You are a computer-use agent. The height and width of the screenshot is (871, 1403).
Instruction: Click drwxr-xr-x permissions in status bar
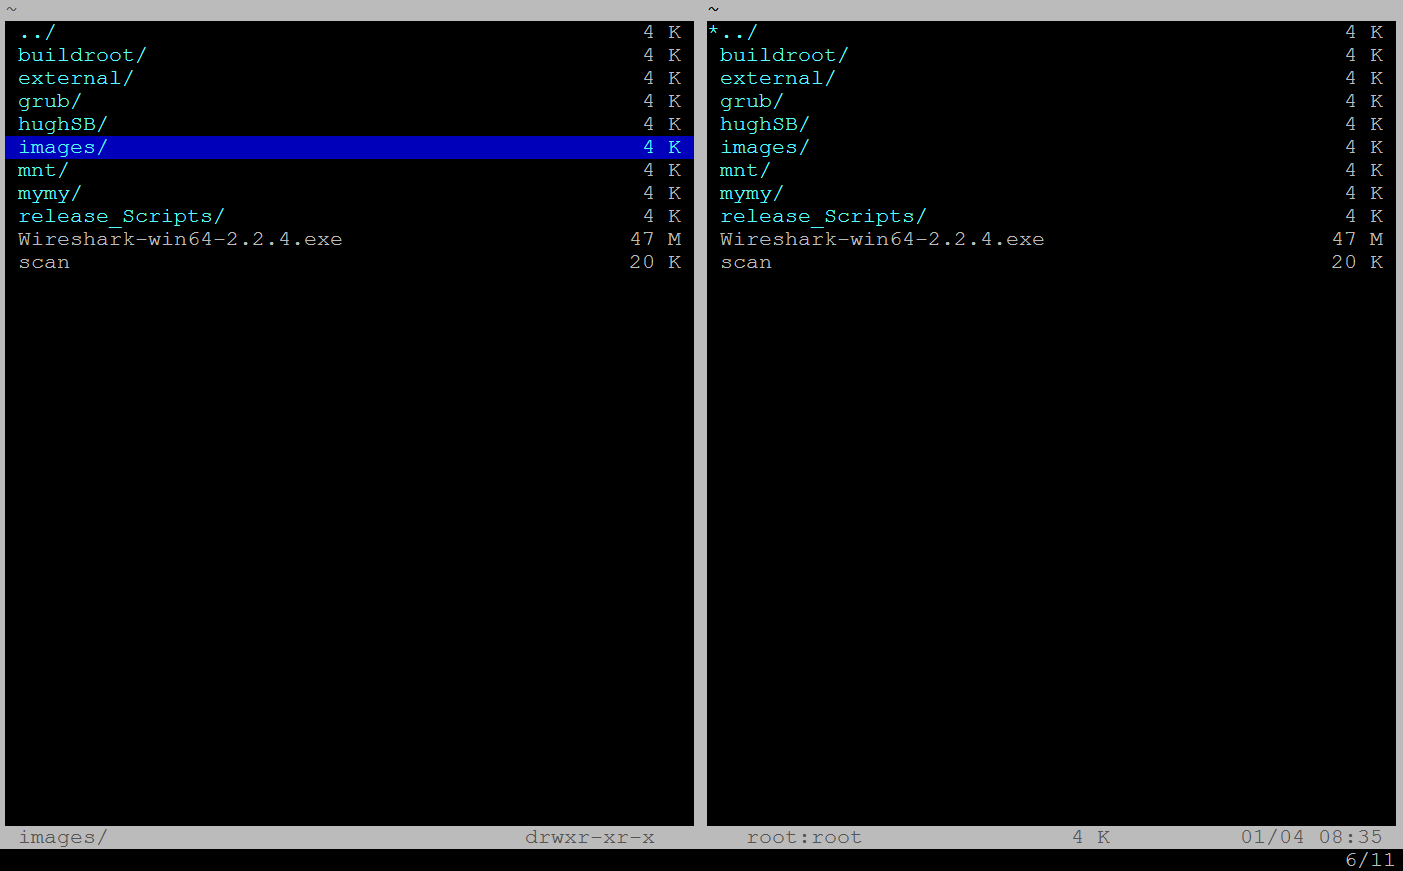[590, 837]
